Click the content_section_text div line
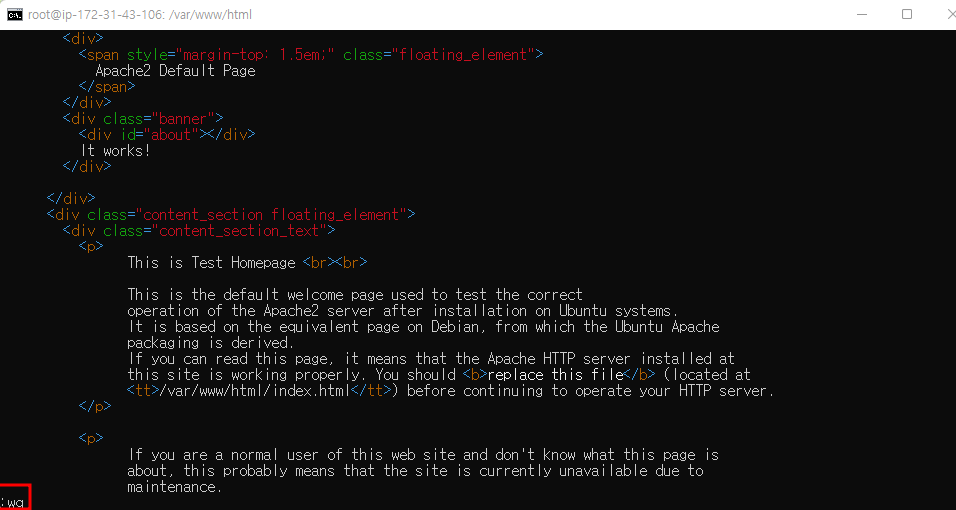The height and width of the screenshot is (510, 956). click(199, 231)
